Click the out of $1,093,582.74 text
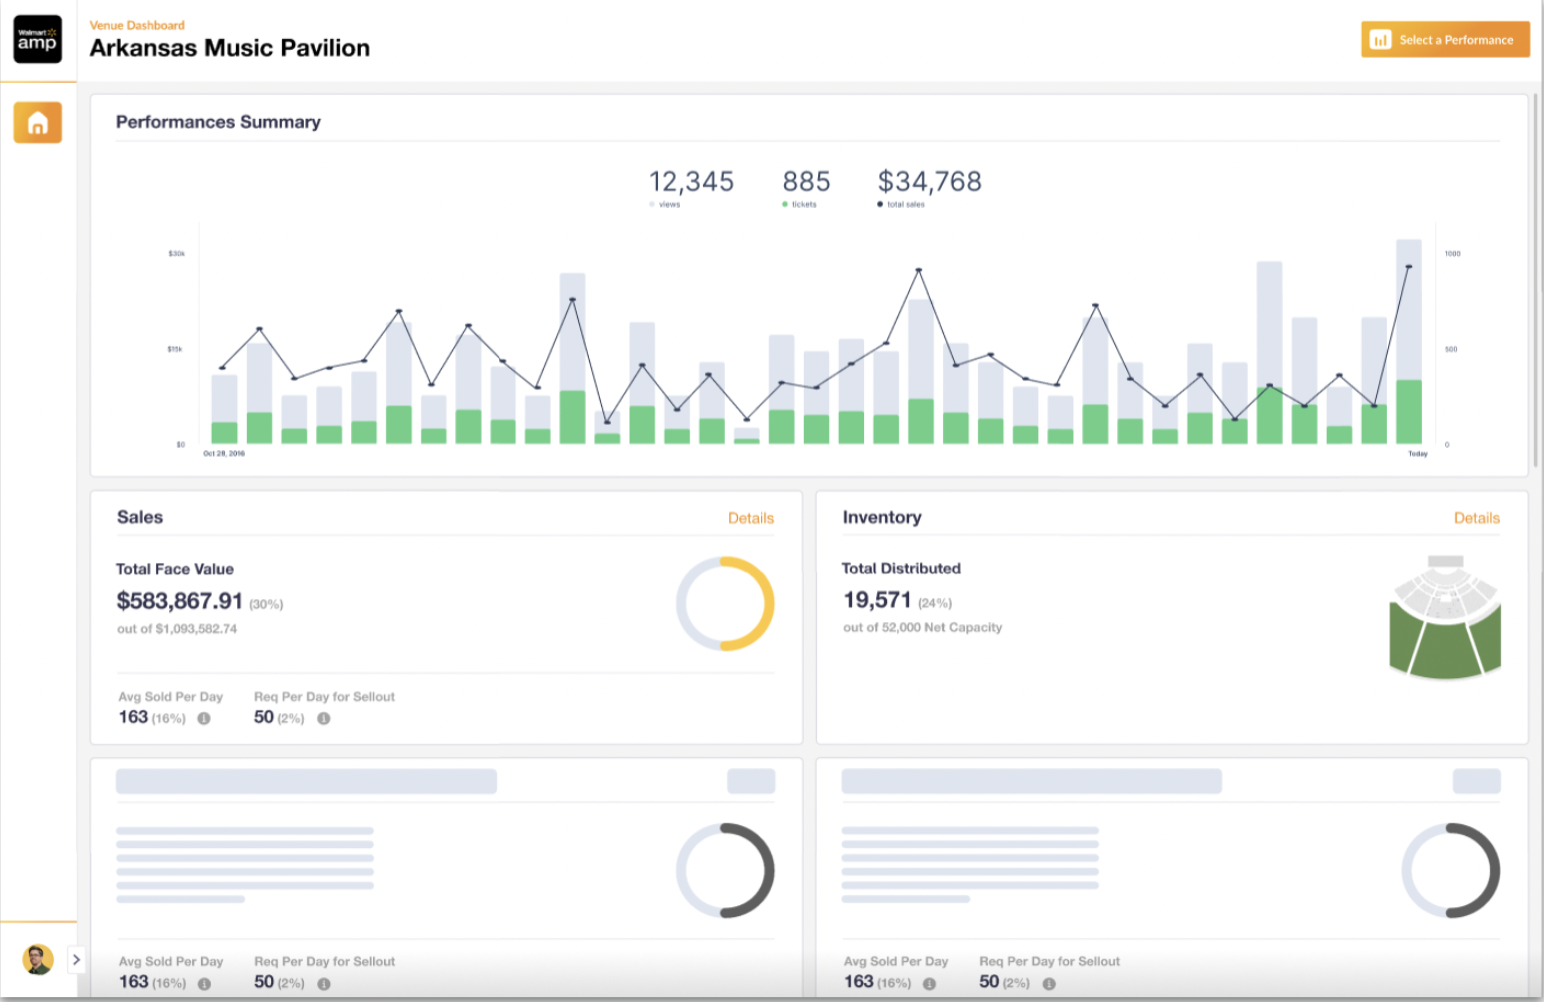This screenshot has height=1002, width=1544. pyautogui.click(x=177, y=629)
